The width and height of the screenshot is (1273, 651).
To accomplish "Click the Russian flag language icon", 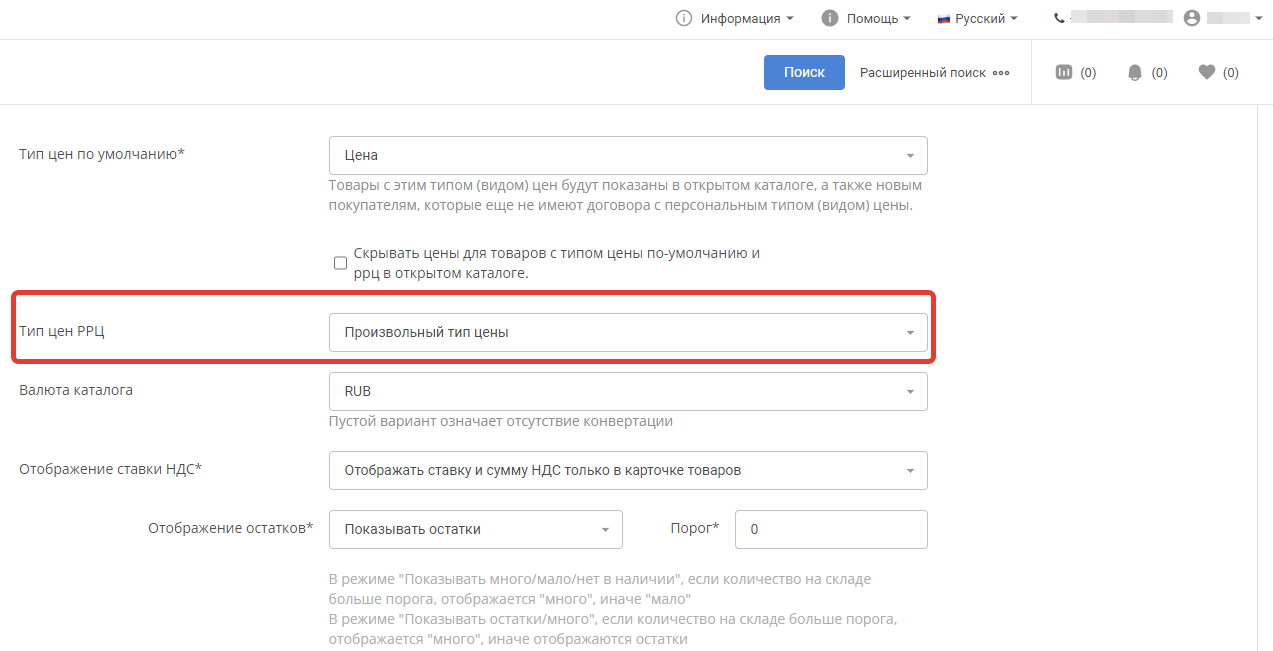I will 943,19.
